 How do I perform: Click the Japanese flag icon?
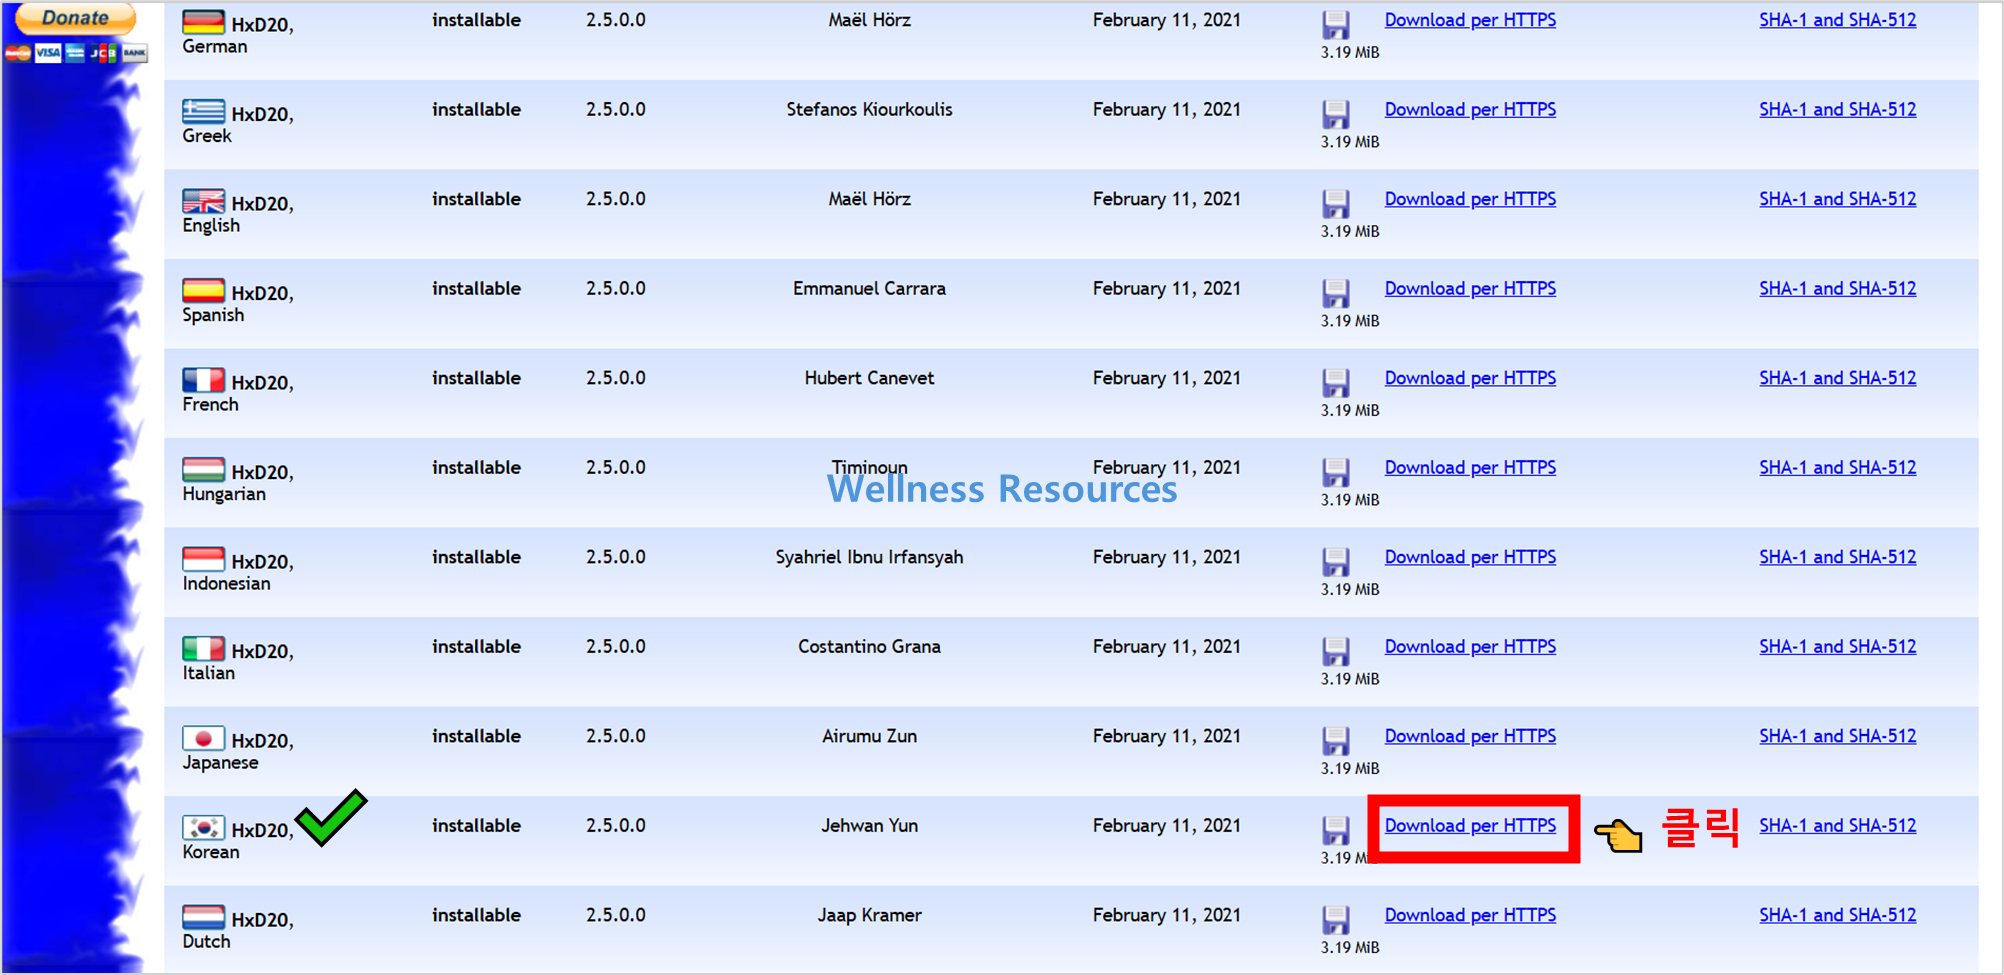tap(203, 737)
